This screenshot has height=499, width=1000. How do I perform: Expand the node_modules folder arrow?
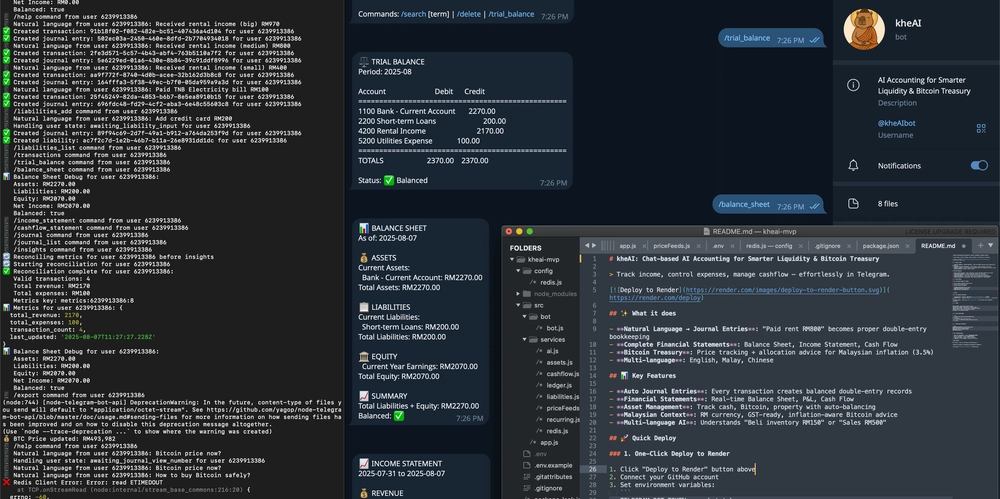[518, 294]
